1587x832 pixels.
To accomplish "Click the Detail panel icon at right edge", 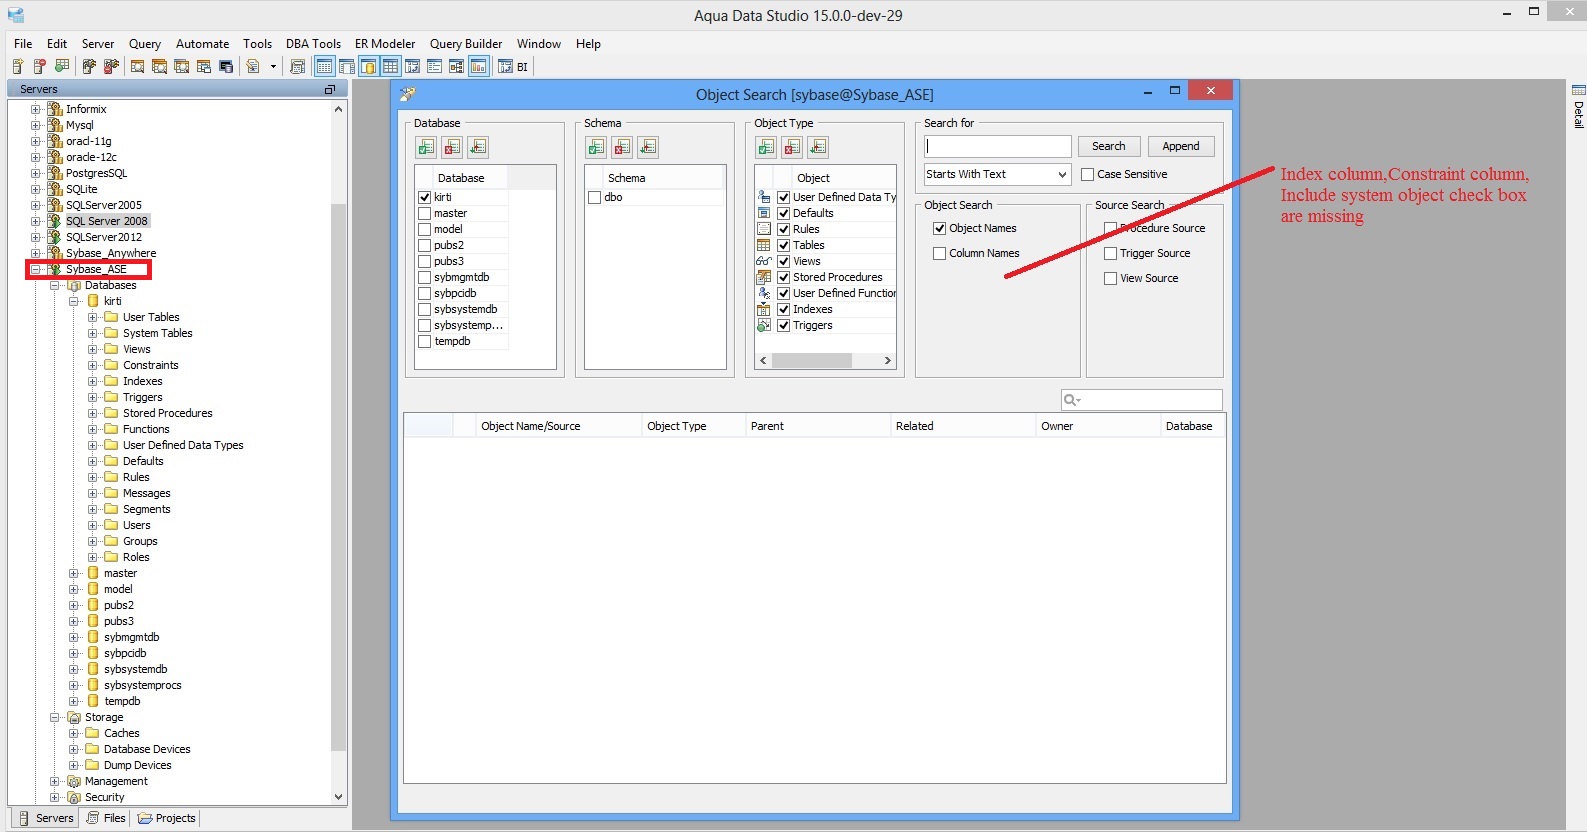I will [x=1578, y=90].
